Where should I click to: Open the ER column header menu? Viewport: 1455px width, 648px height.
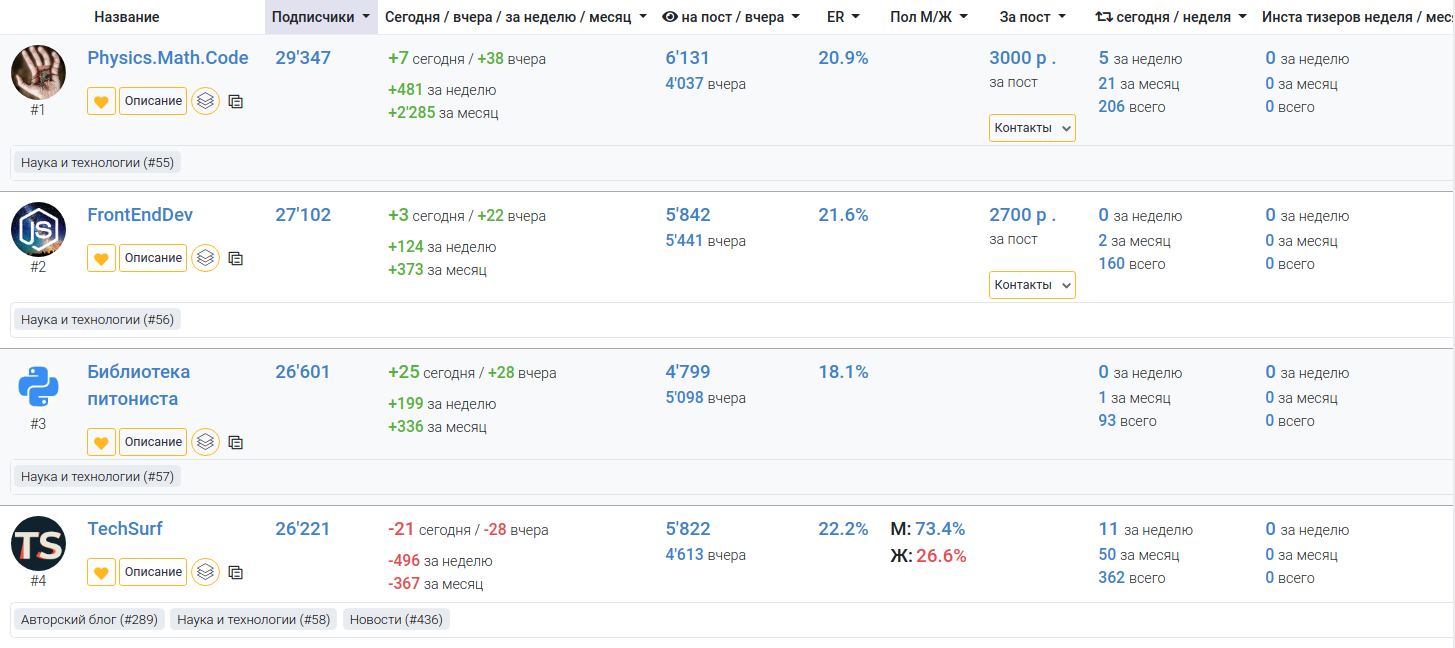click(843, 17)
